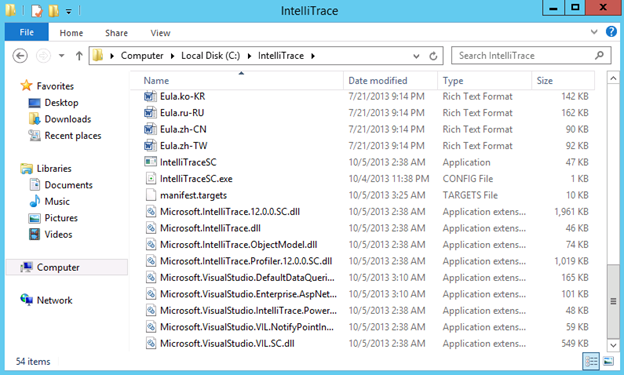This screenshot has width=624, height=375.
Task: Click the Properties quick access toolbar icon
Action: (36, 11)
